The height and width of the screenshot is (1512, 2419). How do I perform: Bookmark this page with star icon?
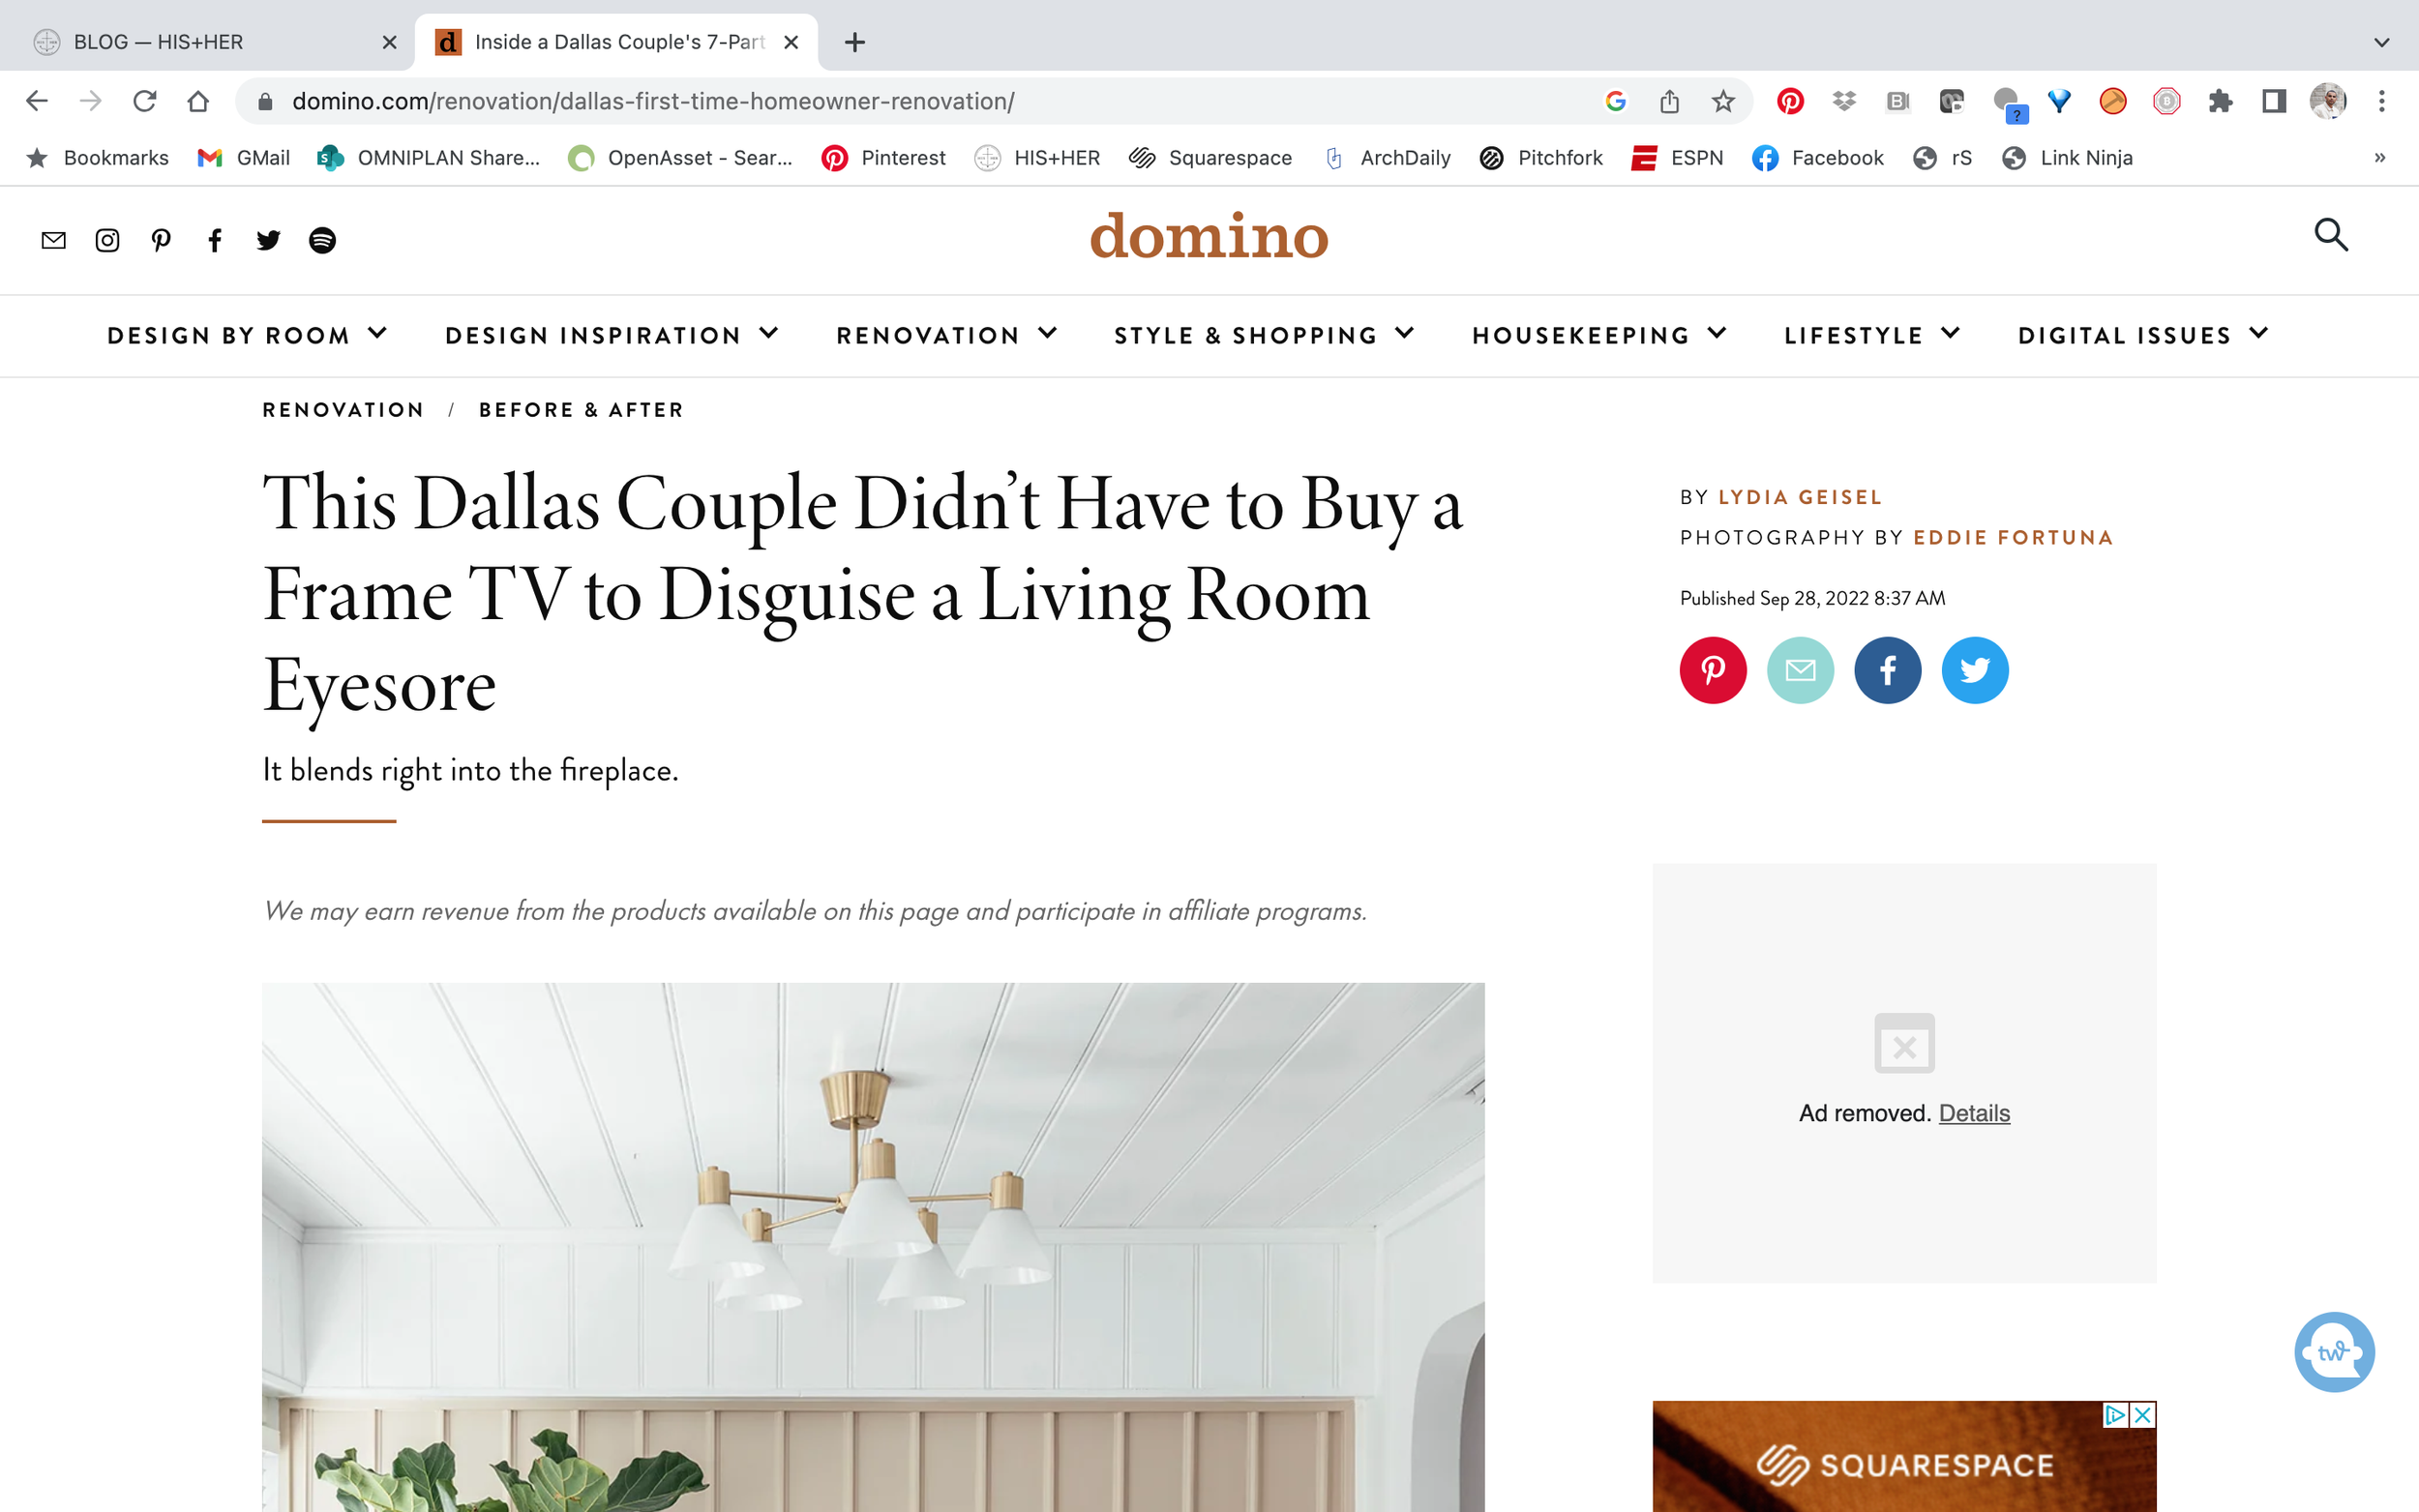[x=1723, y=101]
